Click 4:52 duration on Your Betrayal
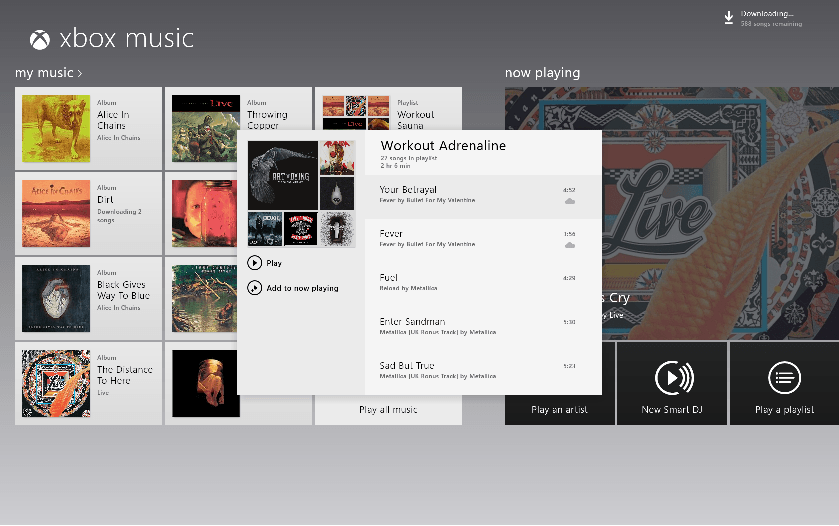This screenshot has width=839, height=526. pos(569,190)
